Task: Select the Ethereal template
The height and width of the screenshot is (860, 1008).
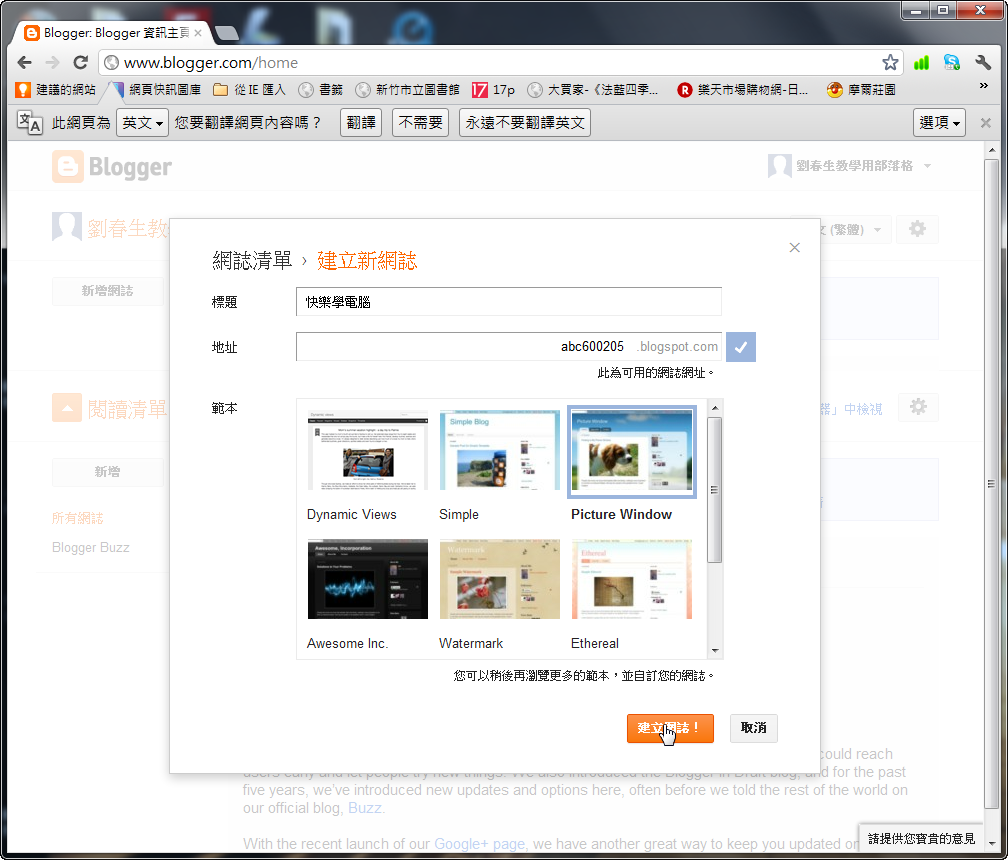Action: tap(632, 595)
